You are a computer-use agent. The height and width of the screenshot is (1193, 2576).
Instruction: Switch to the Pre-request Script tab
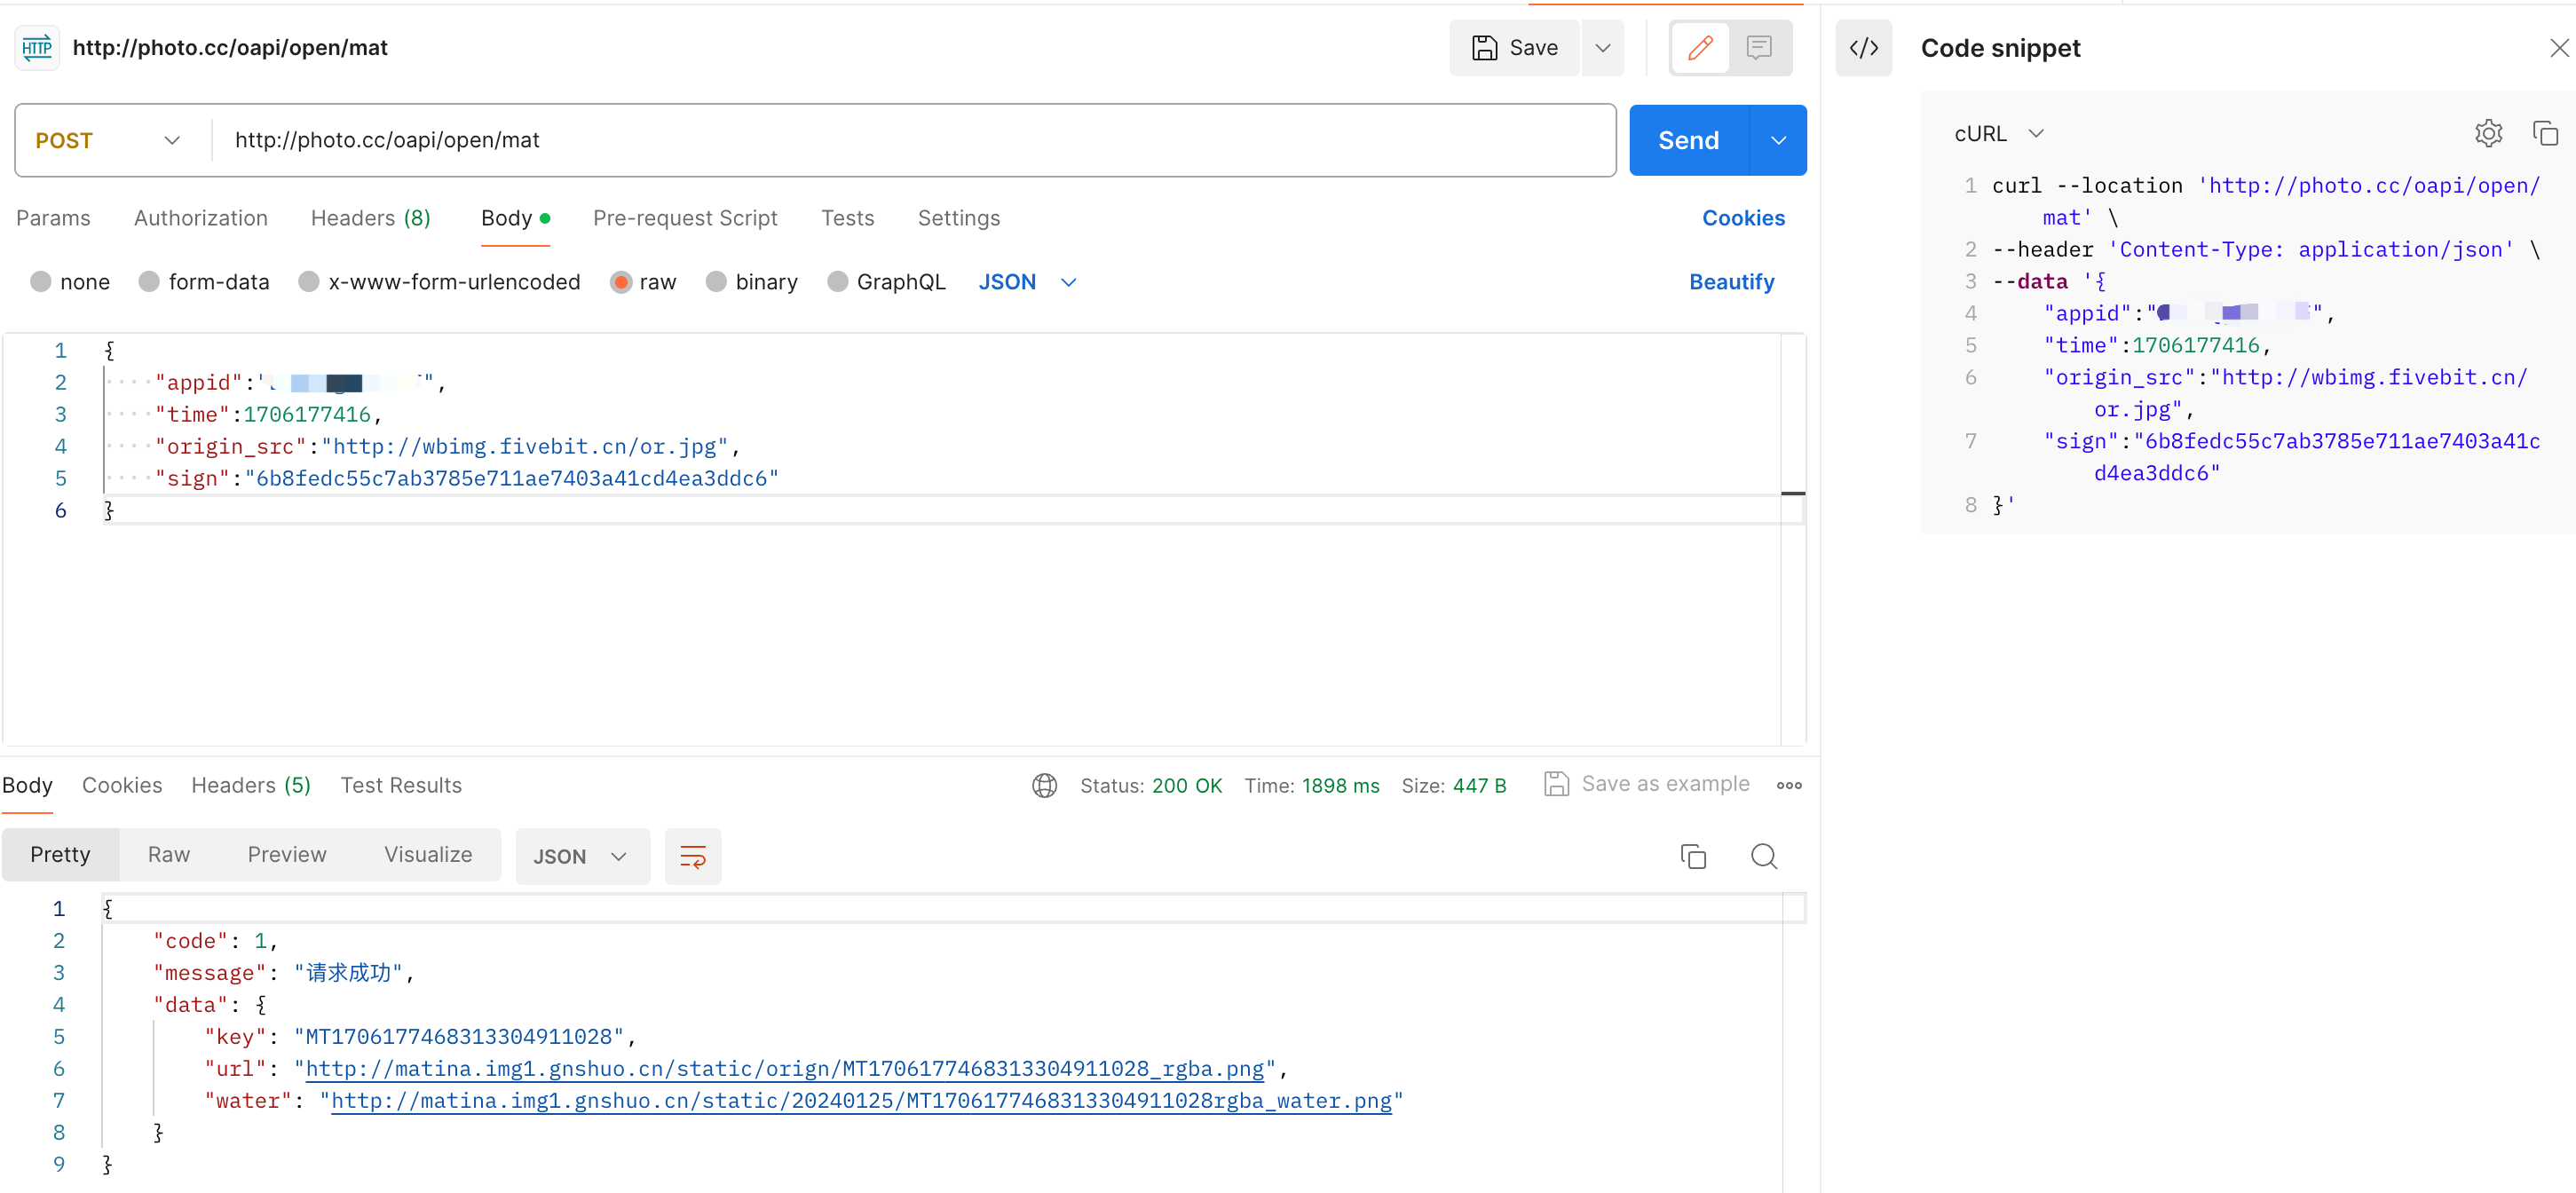click(x=684, y=218)
